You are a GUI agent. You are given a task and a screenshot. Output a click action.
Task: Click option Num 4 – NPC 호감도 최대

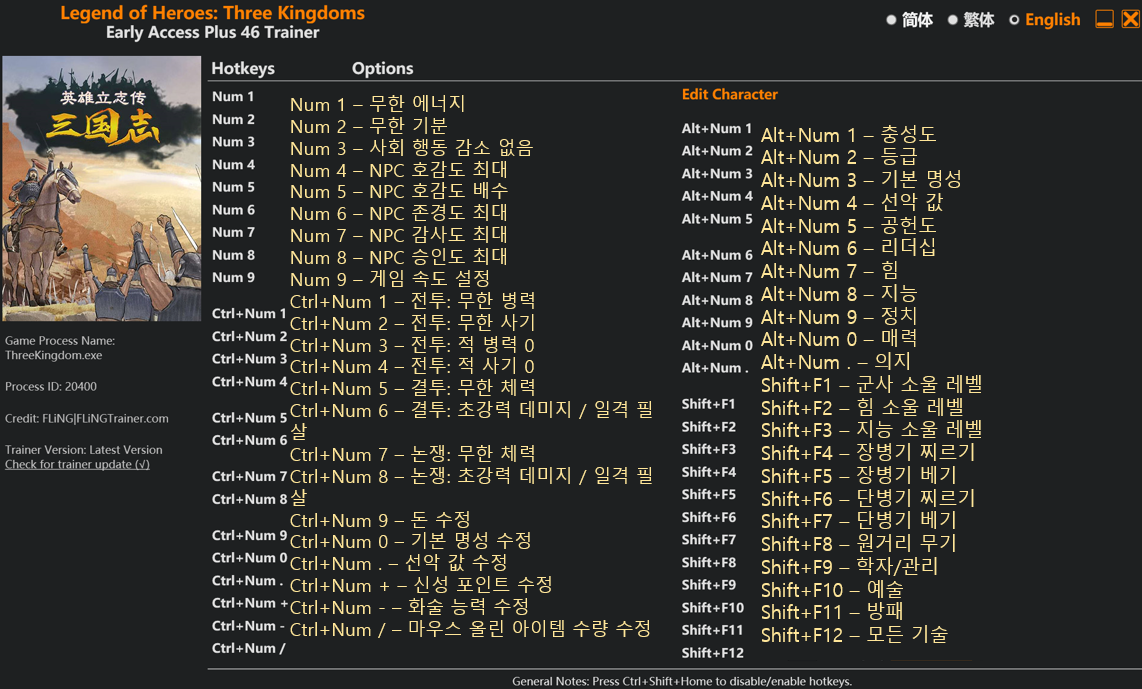coord(398,170)
